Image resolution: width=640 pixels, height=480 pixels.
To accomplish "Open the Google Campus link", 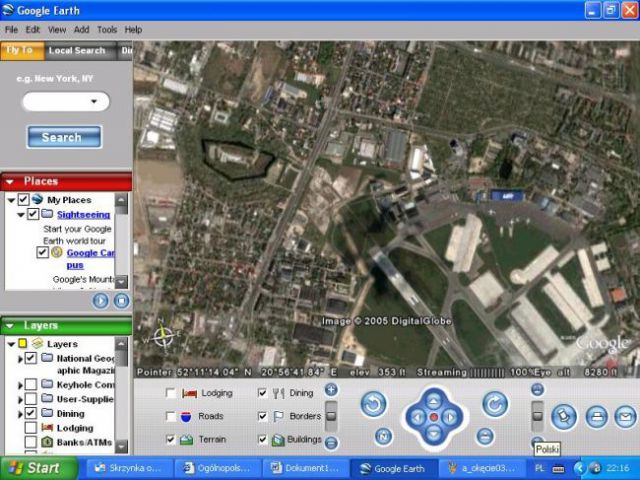I will [91, 259].
